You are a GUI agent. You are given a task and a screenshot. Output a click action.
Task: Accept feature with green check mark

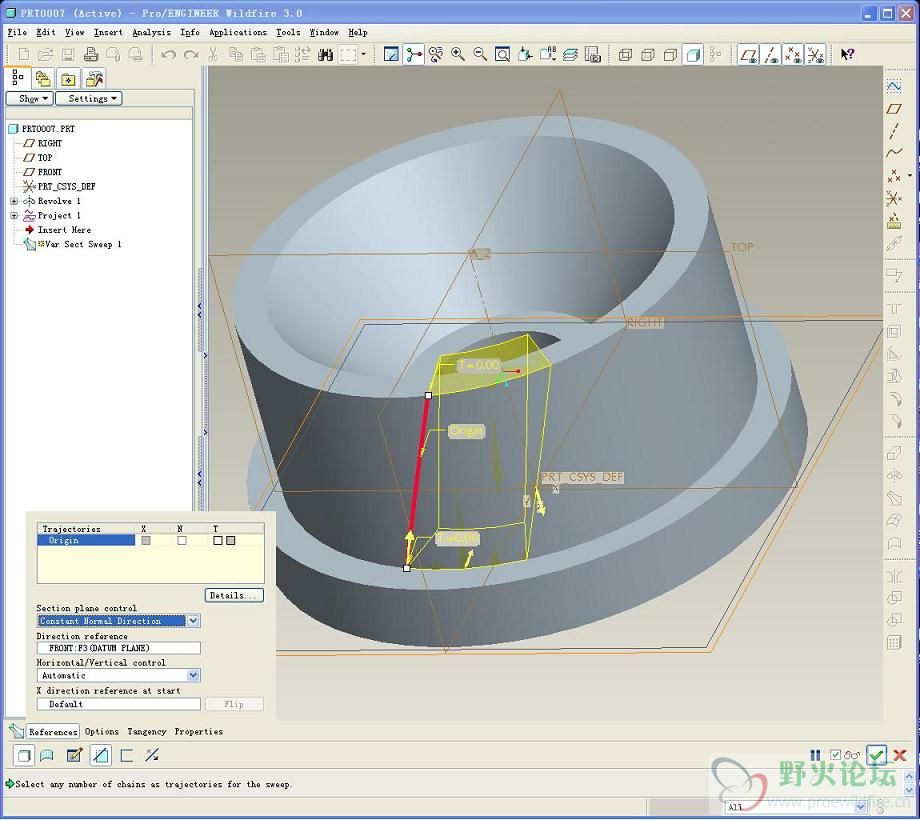coord(877,755)
